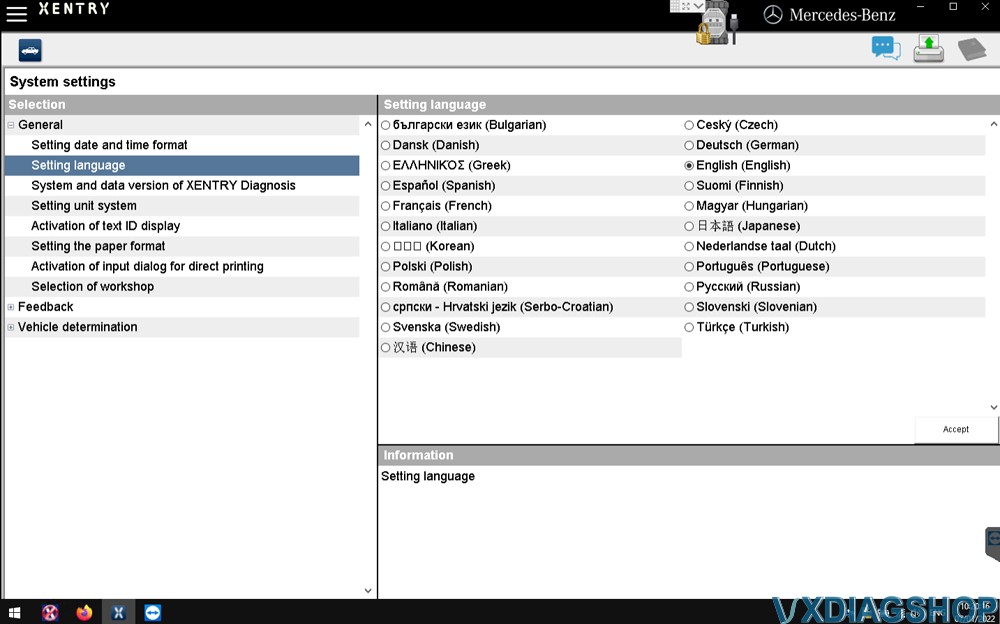This screenshot has height=624, width=1000.
Task: Open the XENTRY hamburger menu
Action: pos(16,13)
